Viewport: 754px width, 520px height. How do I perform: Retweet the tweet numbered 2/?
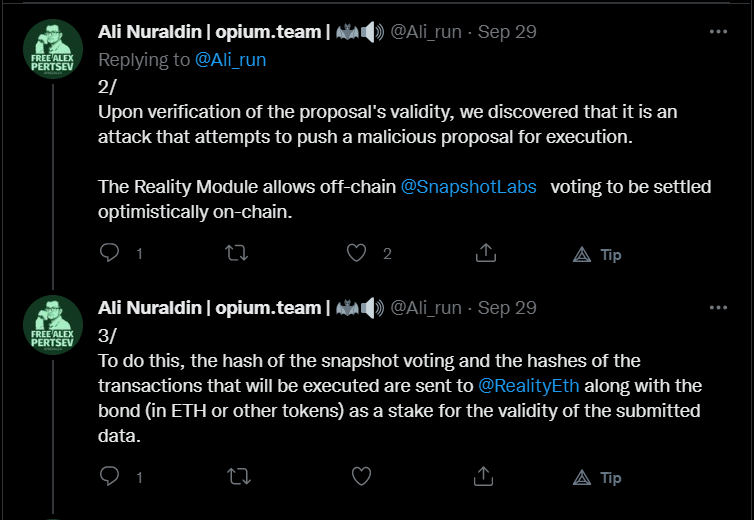(237, 253)
